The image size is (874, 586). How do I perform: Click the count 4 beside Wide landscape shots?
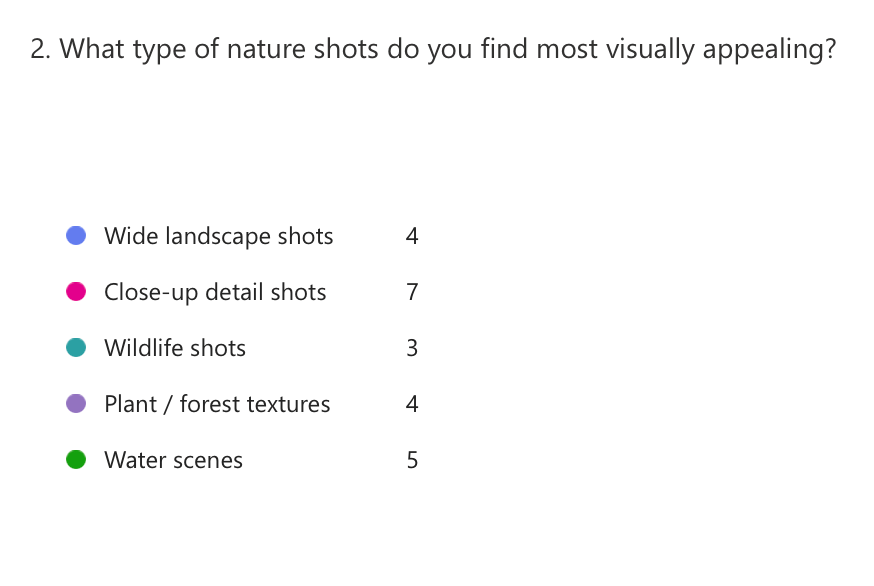412,237
